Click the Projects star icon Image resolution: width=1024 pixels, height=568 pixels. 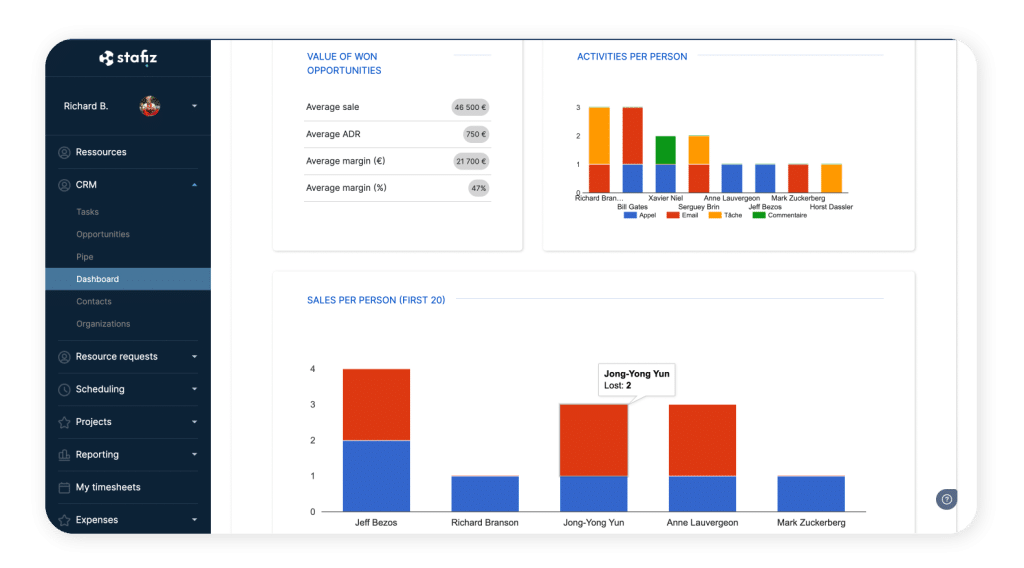[64, 422]
